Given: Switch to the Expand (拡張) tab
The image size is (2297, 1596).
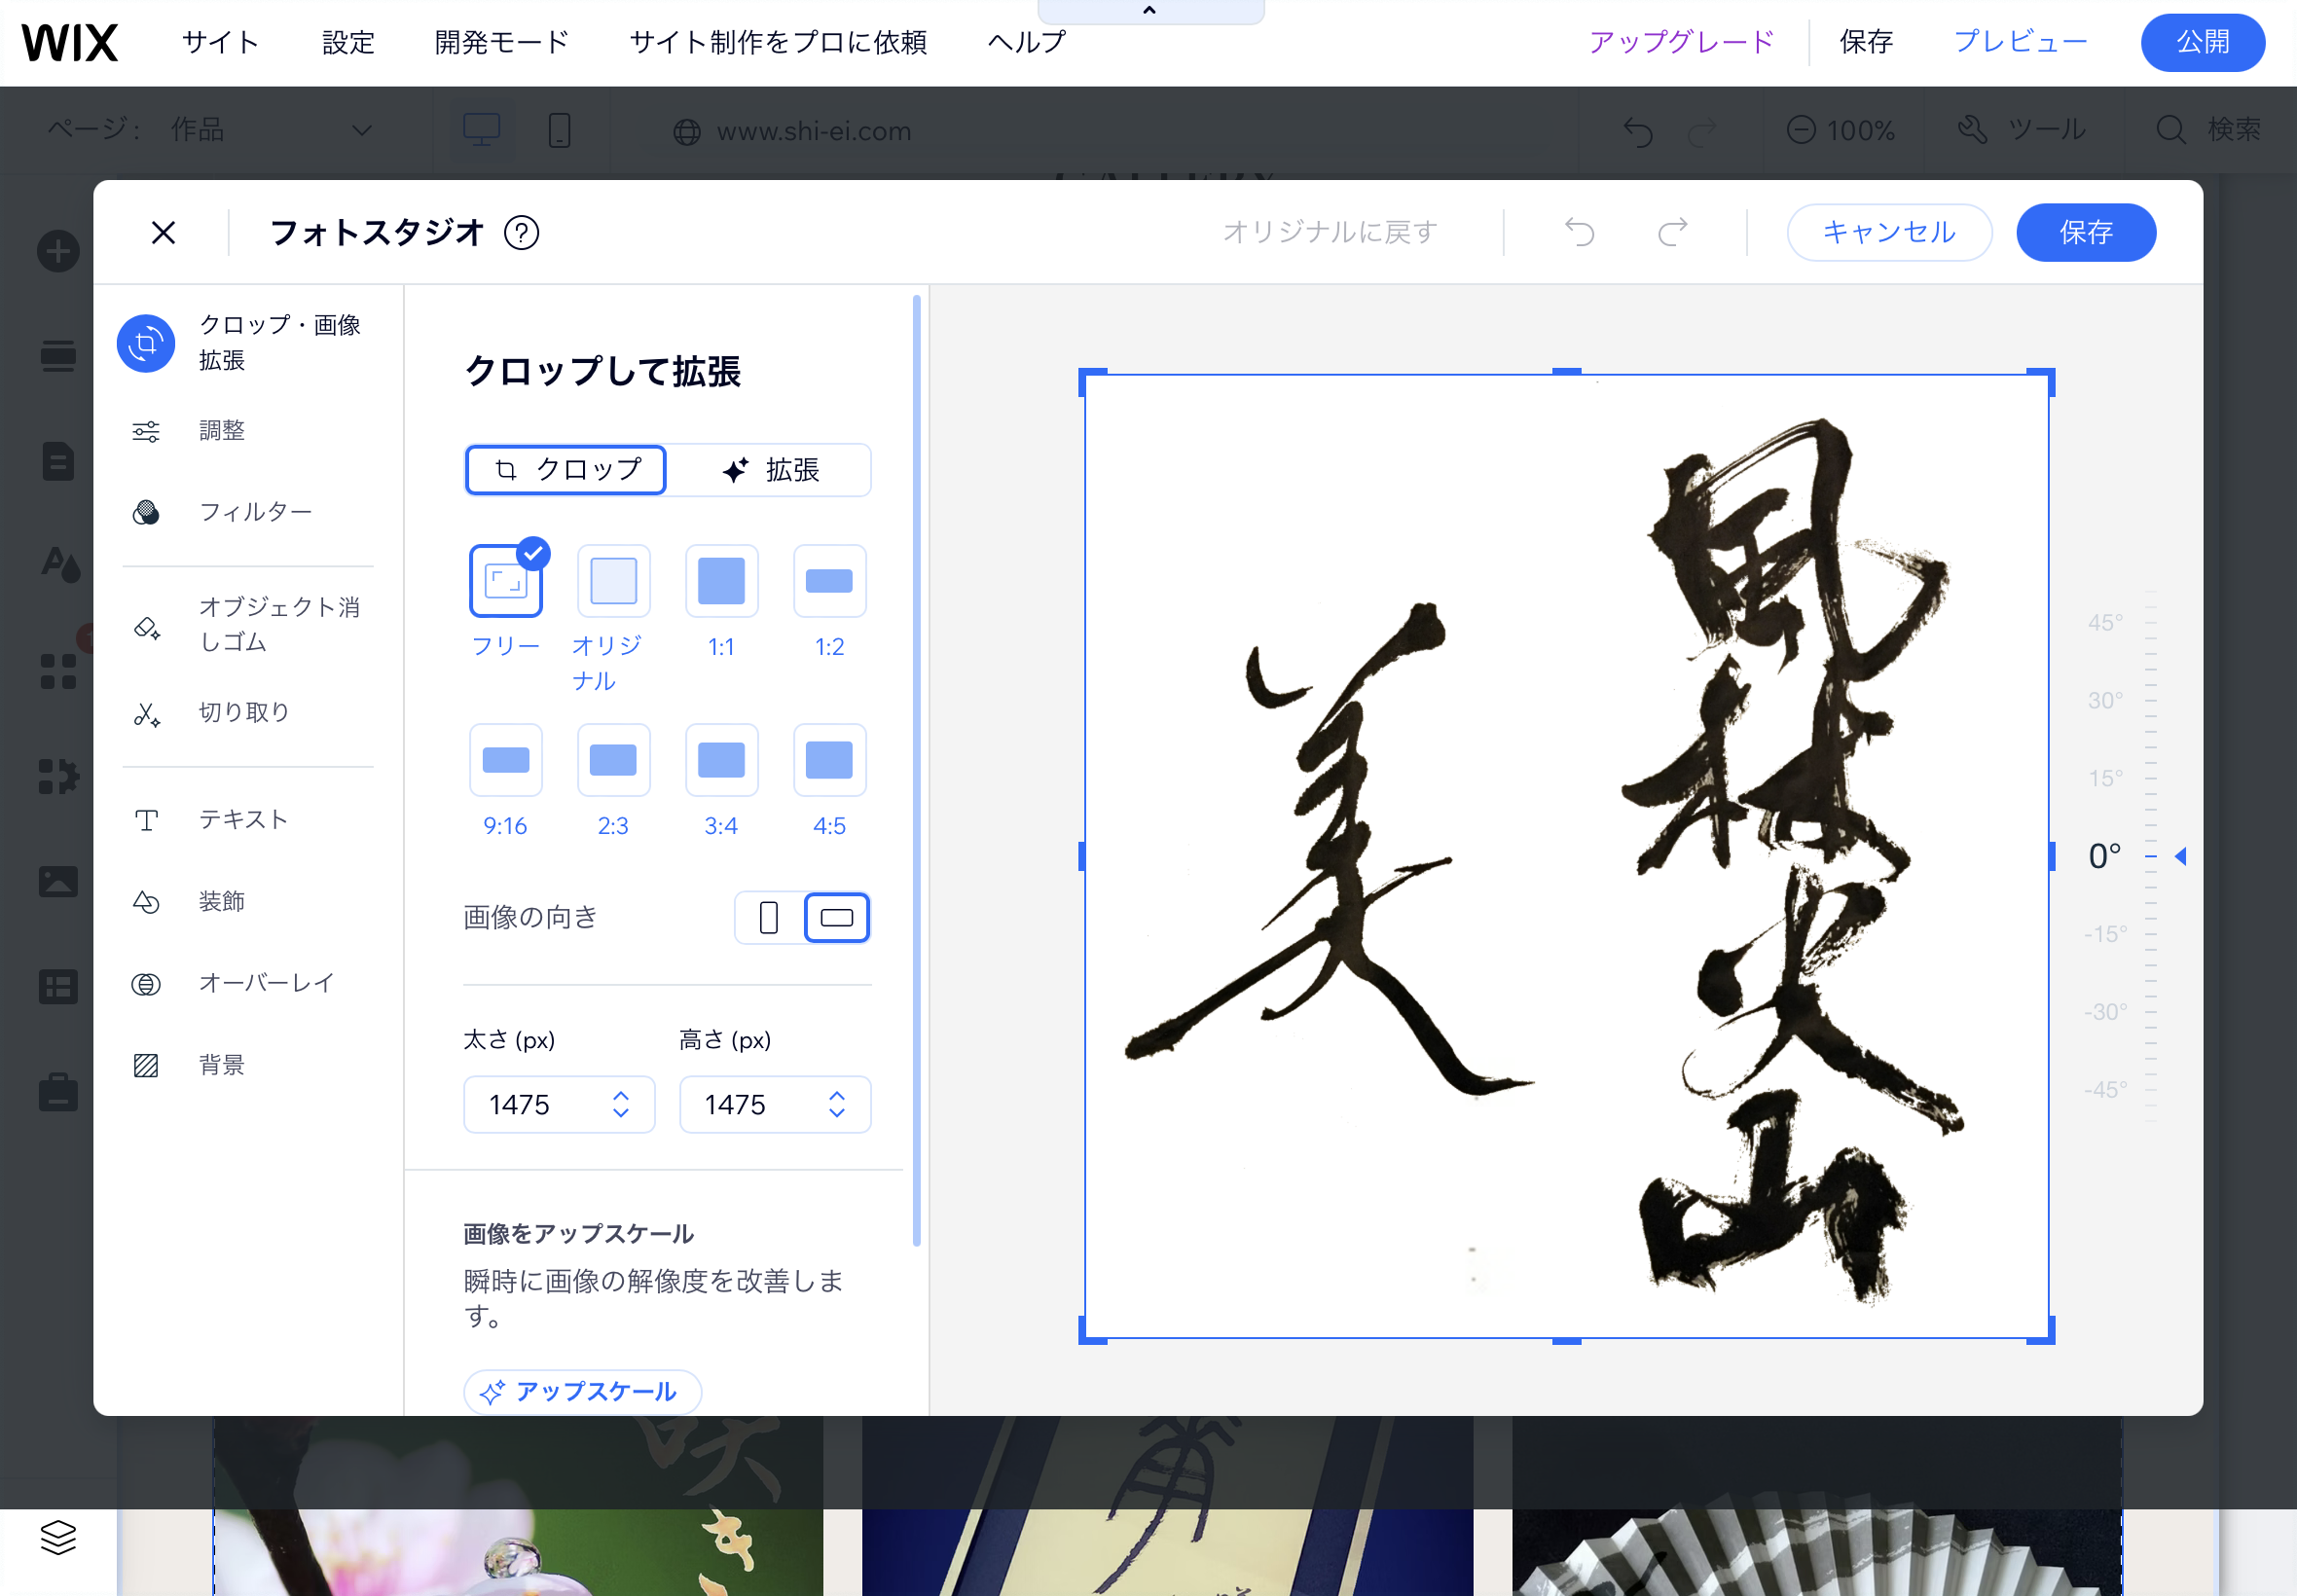Looking at the screenshot, I should 770,471.
